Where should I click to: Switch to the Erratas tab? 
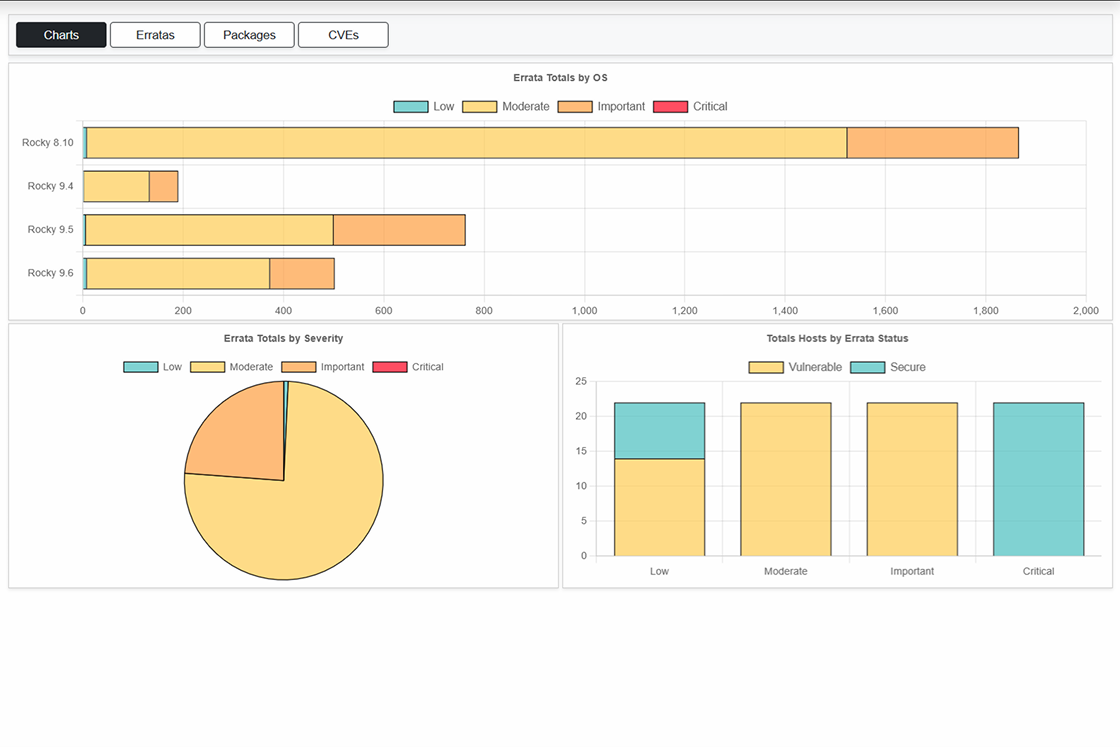pos(155,35)
